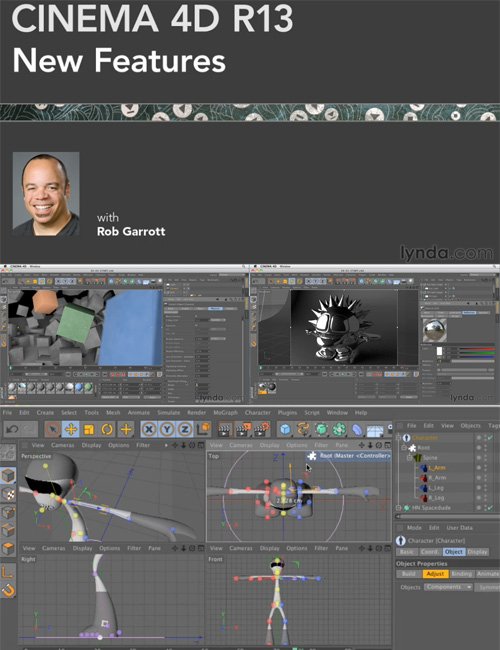The image size is (500, 650).
Task: Select the R_Arm object in the tree
Action: (437, 478)
